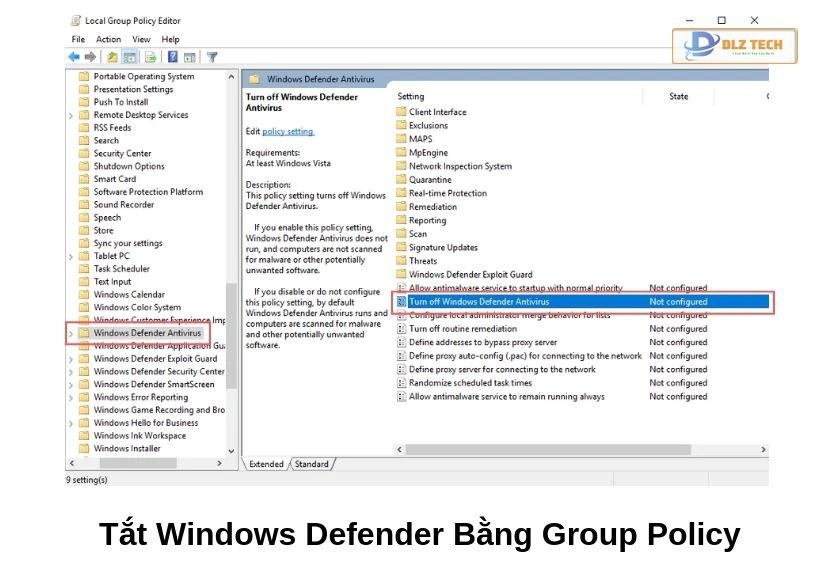
Task: Click the Edit policy setting link
Action: click(288, 131)
